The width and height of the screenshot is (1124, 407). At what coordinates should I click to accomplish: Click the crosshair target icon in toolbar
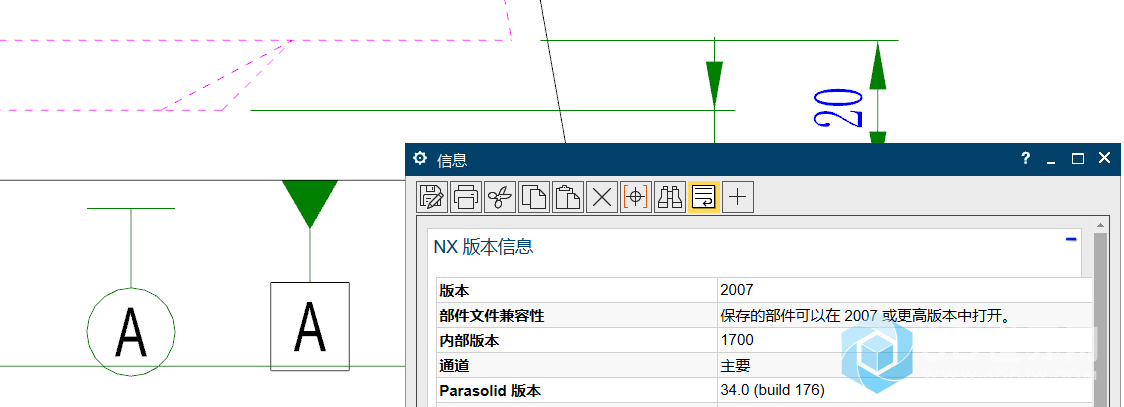pyautogui.click(x=636, y=196)
